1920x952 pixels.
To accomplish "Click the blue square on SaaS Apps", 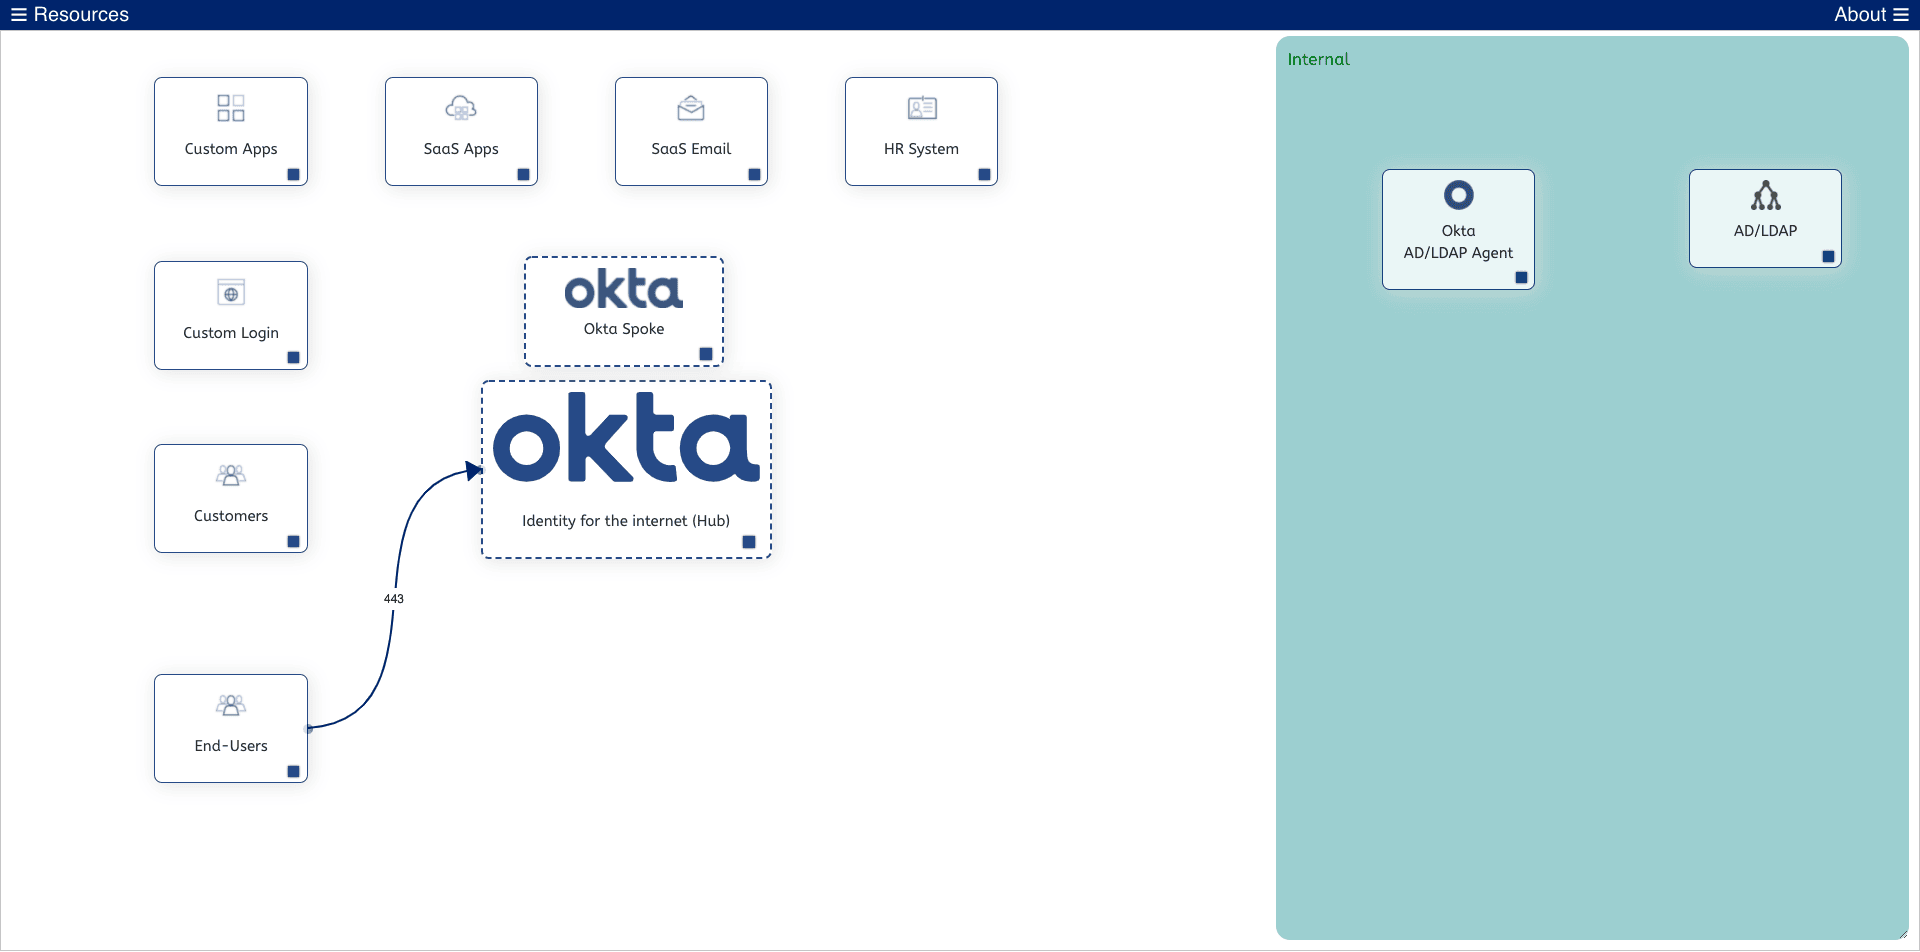I will 523,174.
